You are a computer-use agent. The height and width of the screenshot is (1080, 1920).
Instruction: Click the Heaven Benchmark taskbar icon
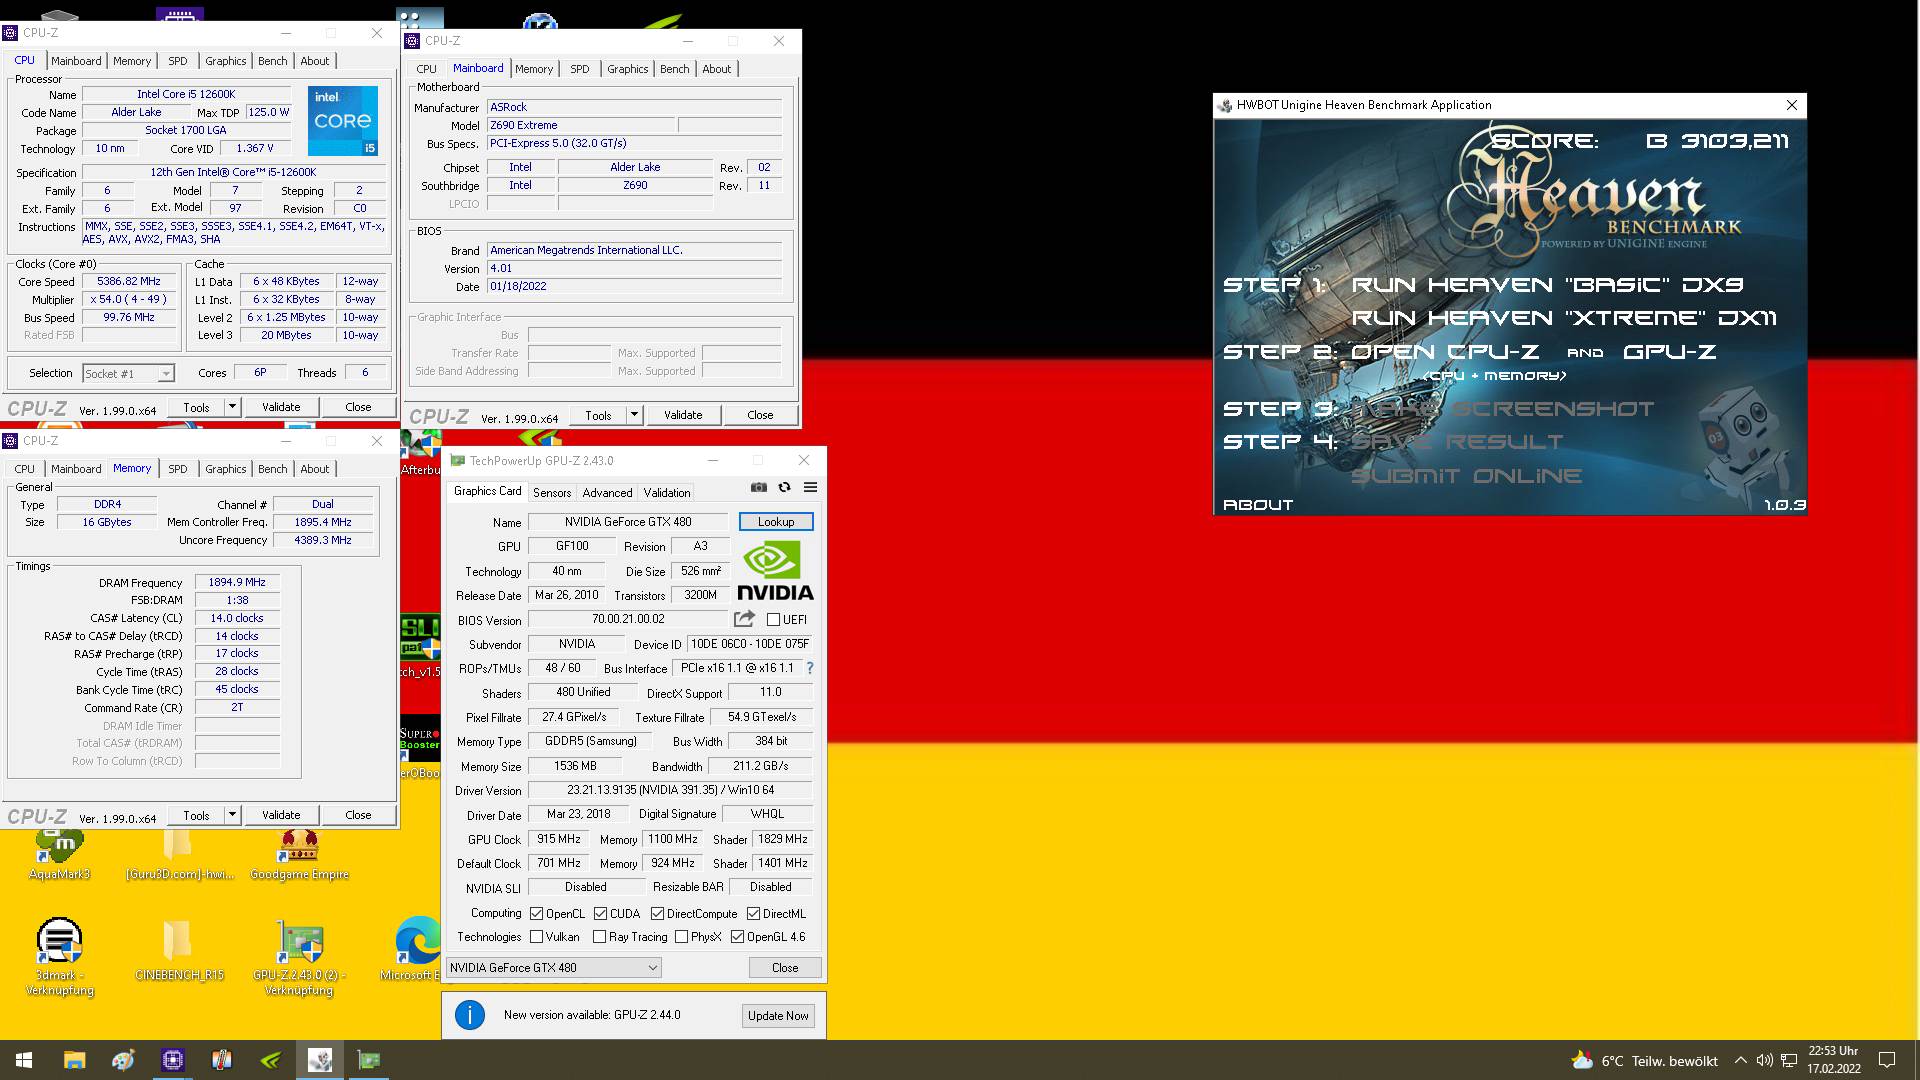[320, 1060]
